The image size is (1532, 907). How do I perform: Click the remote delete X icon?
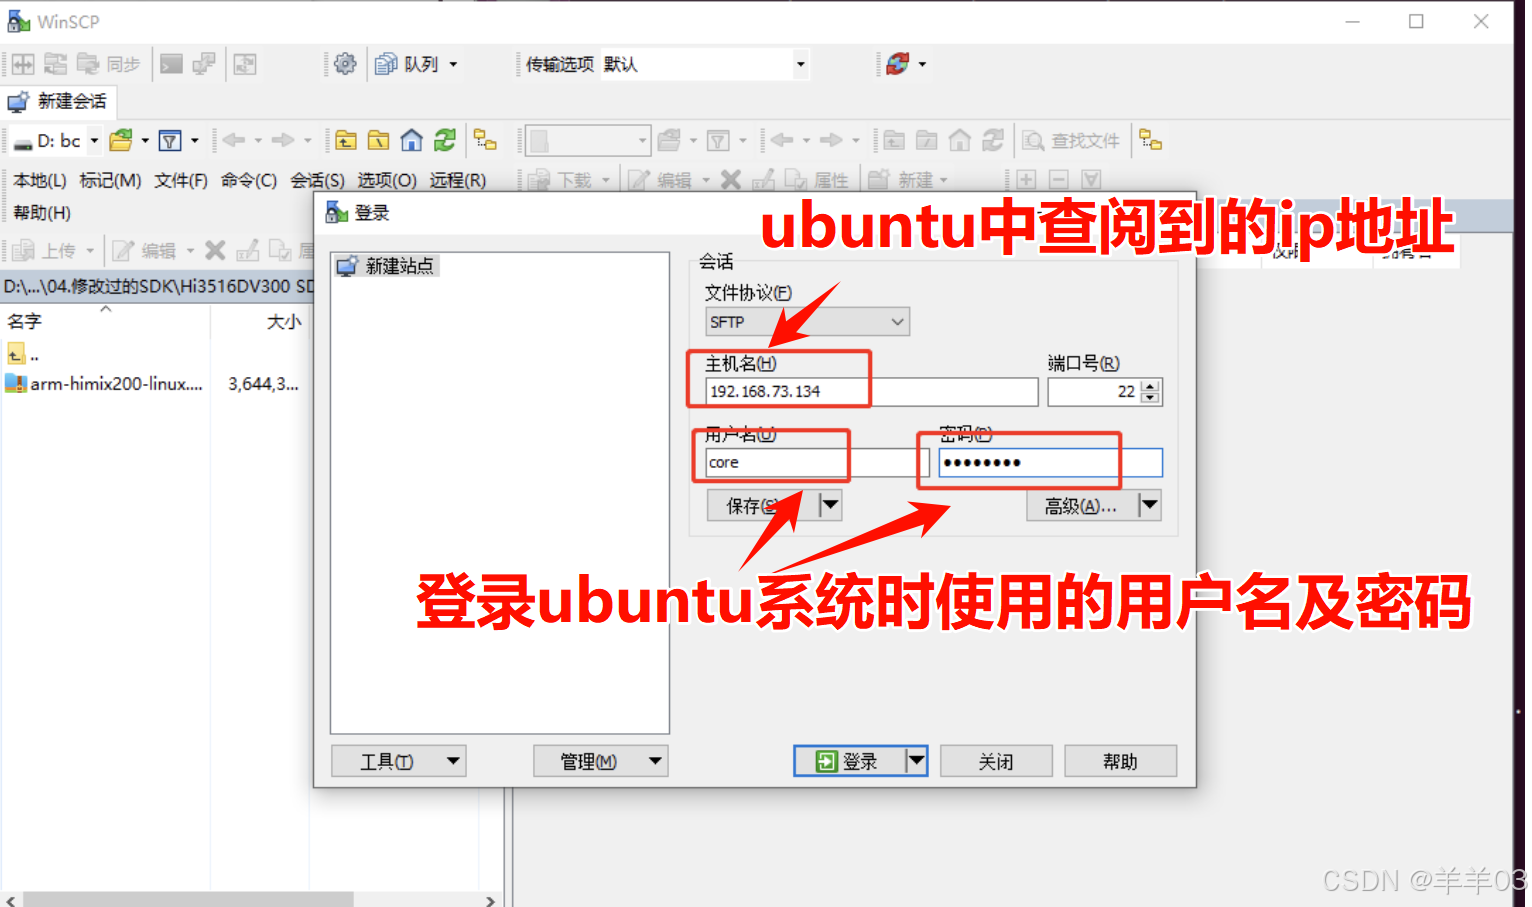coord(731,180)
